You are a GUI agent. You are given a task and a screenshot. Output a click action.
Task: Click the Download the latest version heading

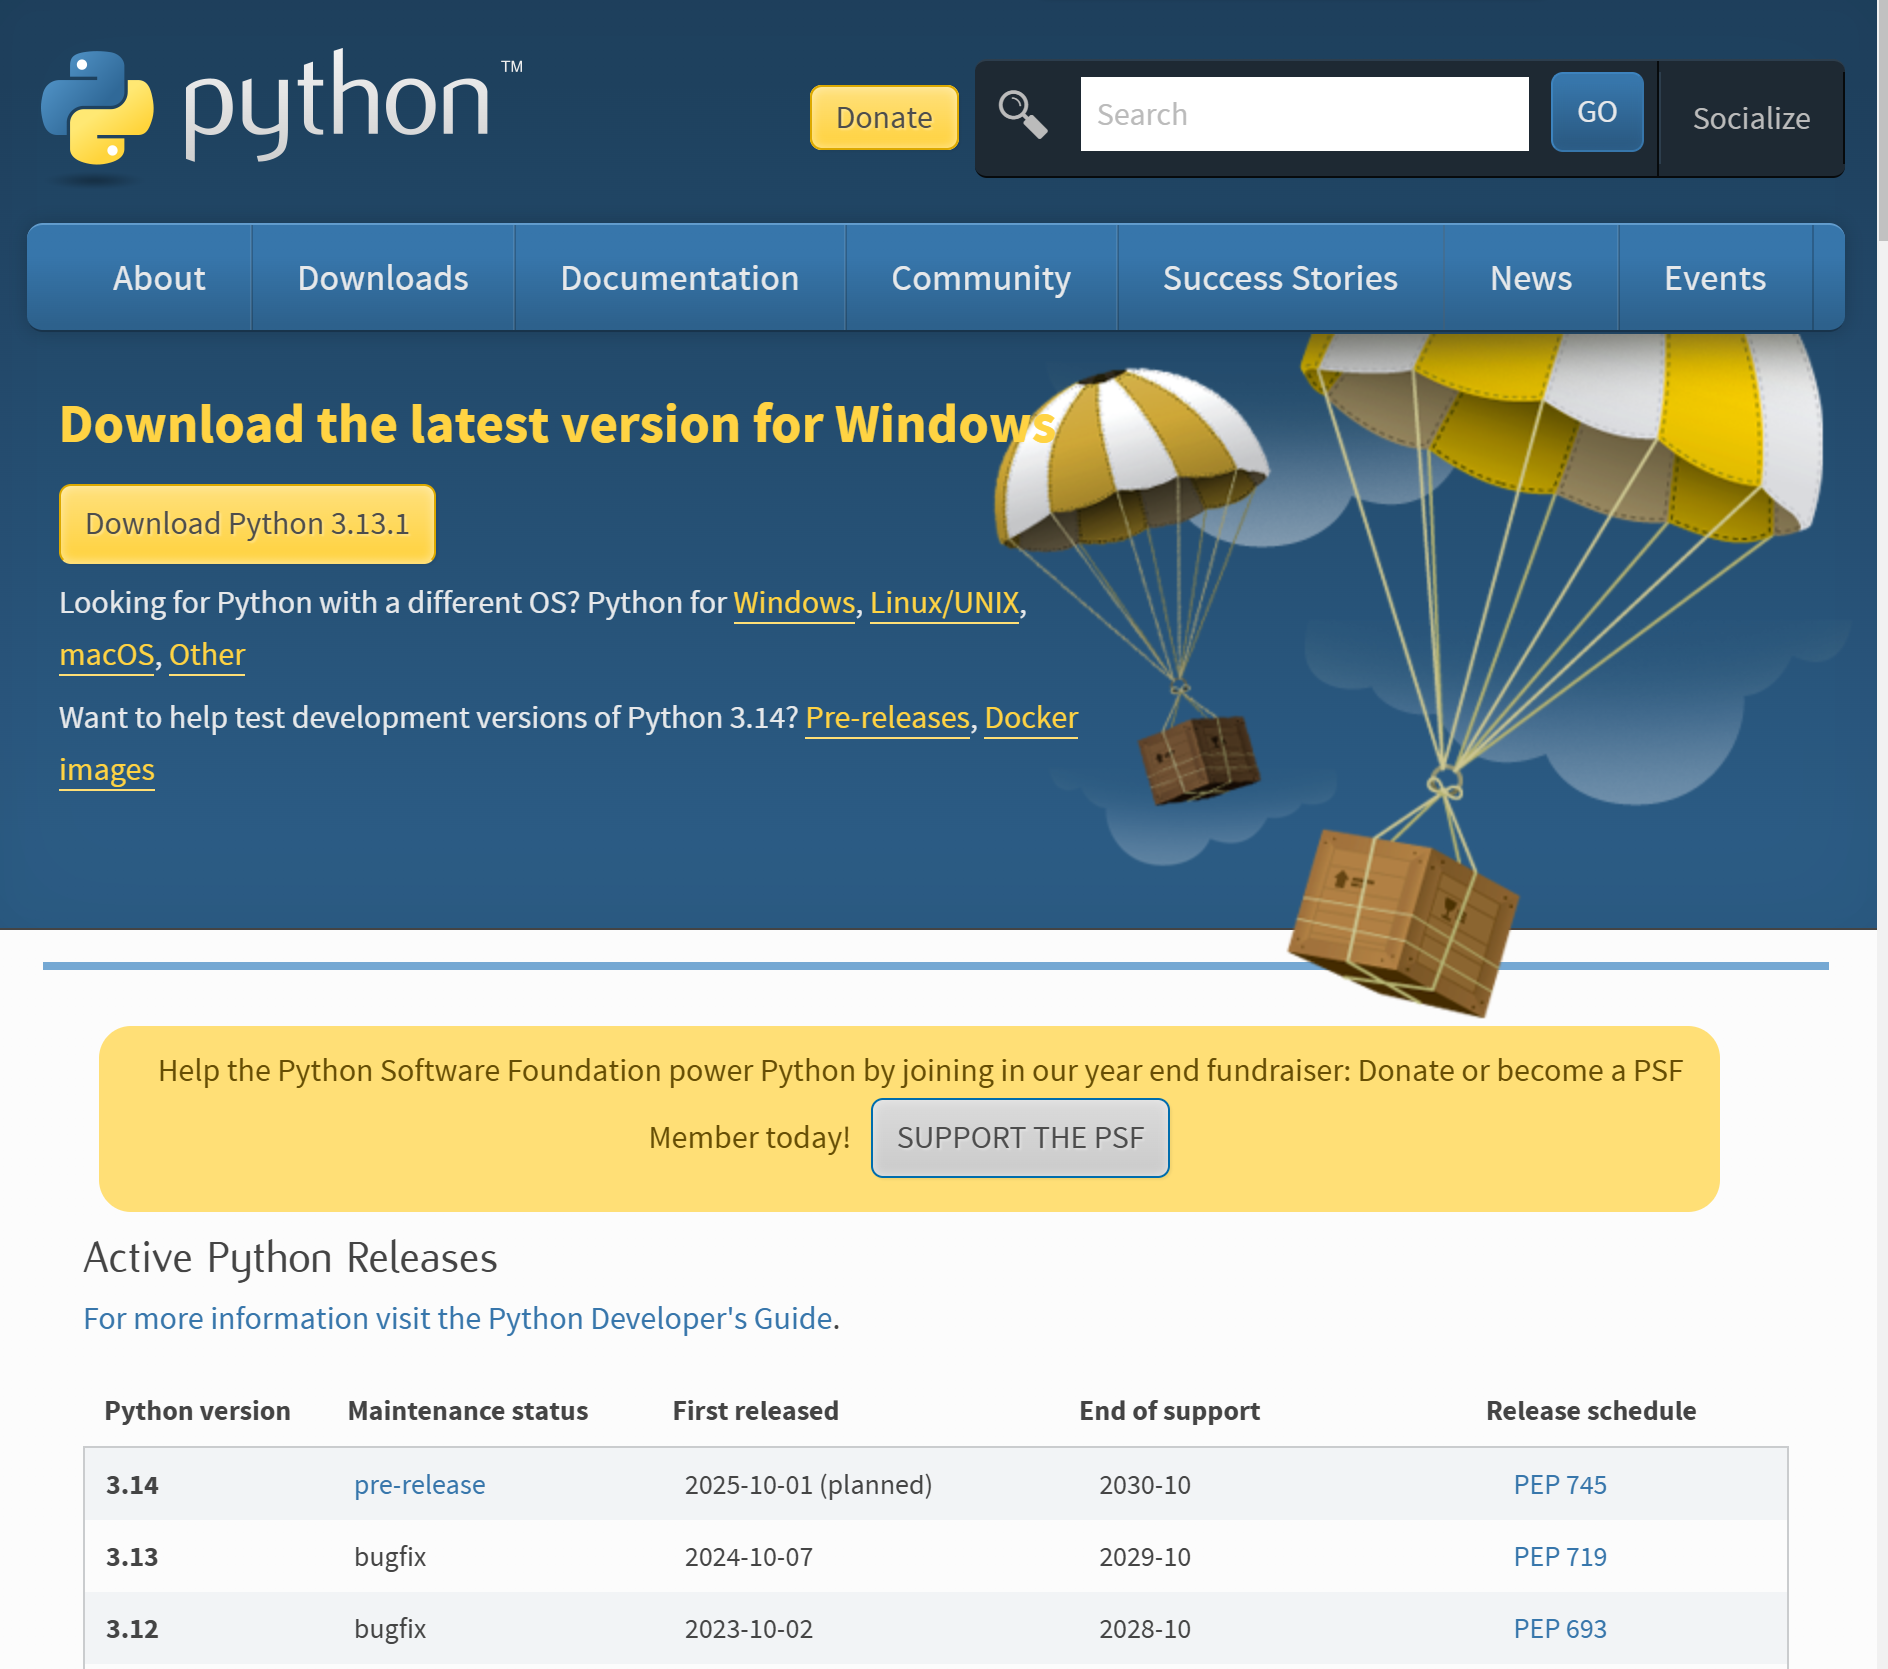pyautogui.click(x=558, y=423)
